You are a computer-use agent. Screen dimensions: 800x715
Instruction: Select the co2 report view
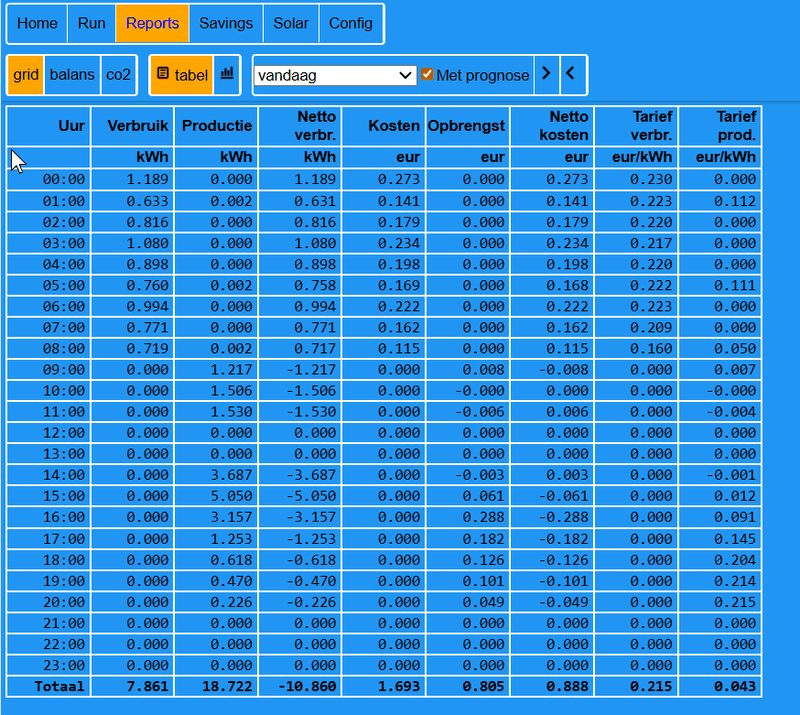pyautogui.click(x=119, y=75)
